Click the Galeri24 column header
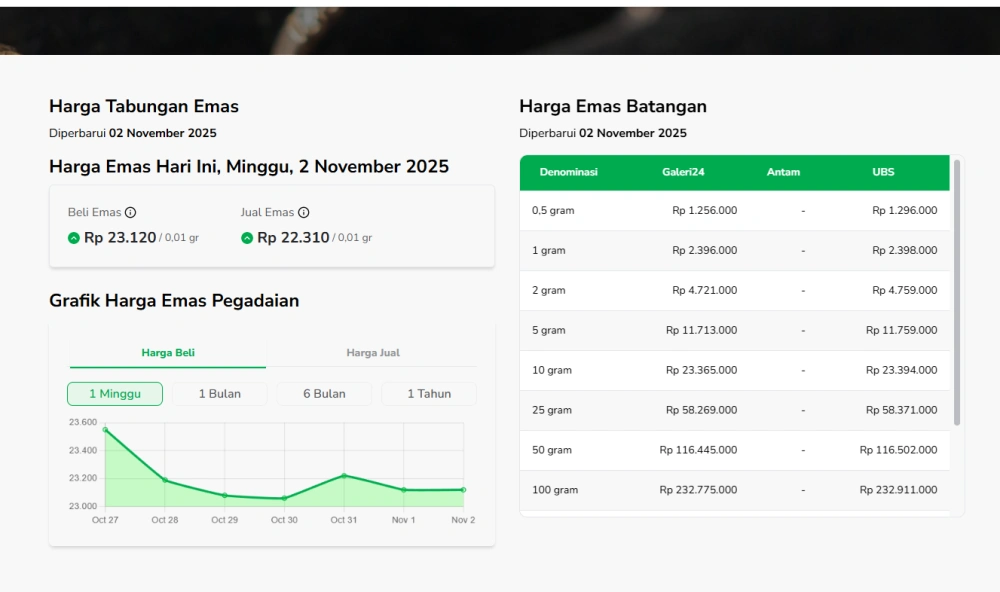 [684, 172]
